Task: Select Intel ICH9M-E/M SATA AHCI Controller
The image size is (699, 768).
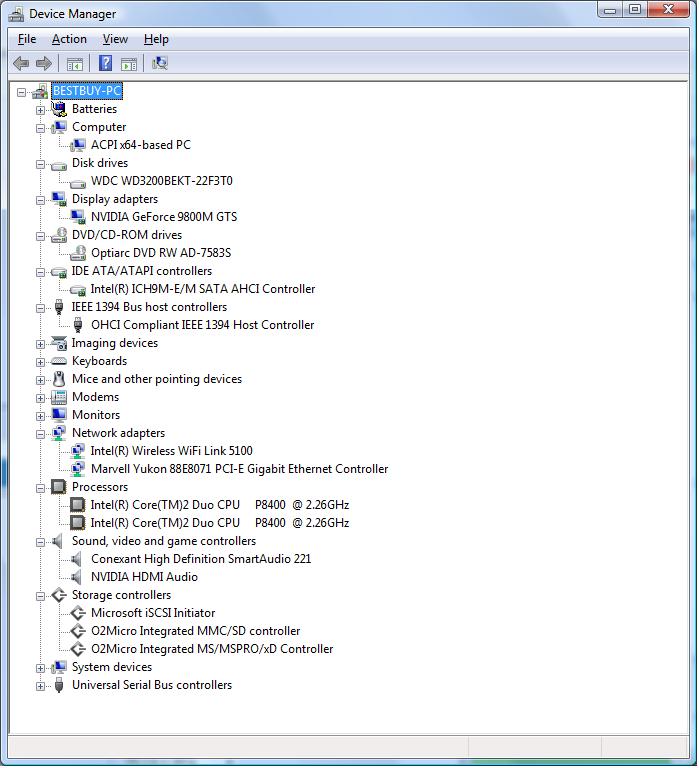Action: coord(203,289)
